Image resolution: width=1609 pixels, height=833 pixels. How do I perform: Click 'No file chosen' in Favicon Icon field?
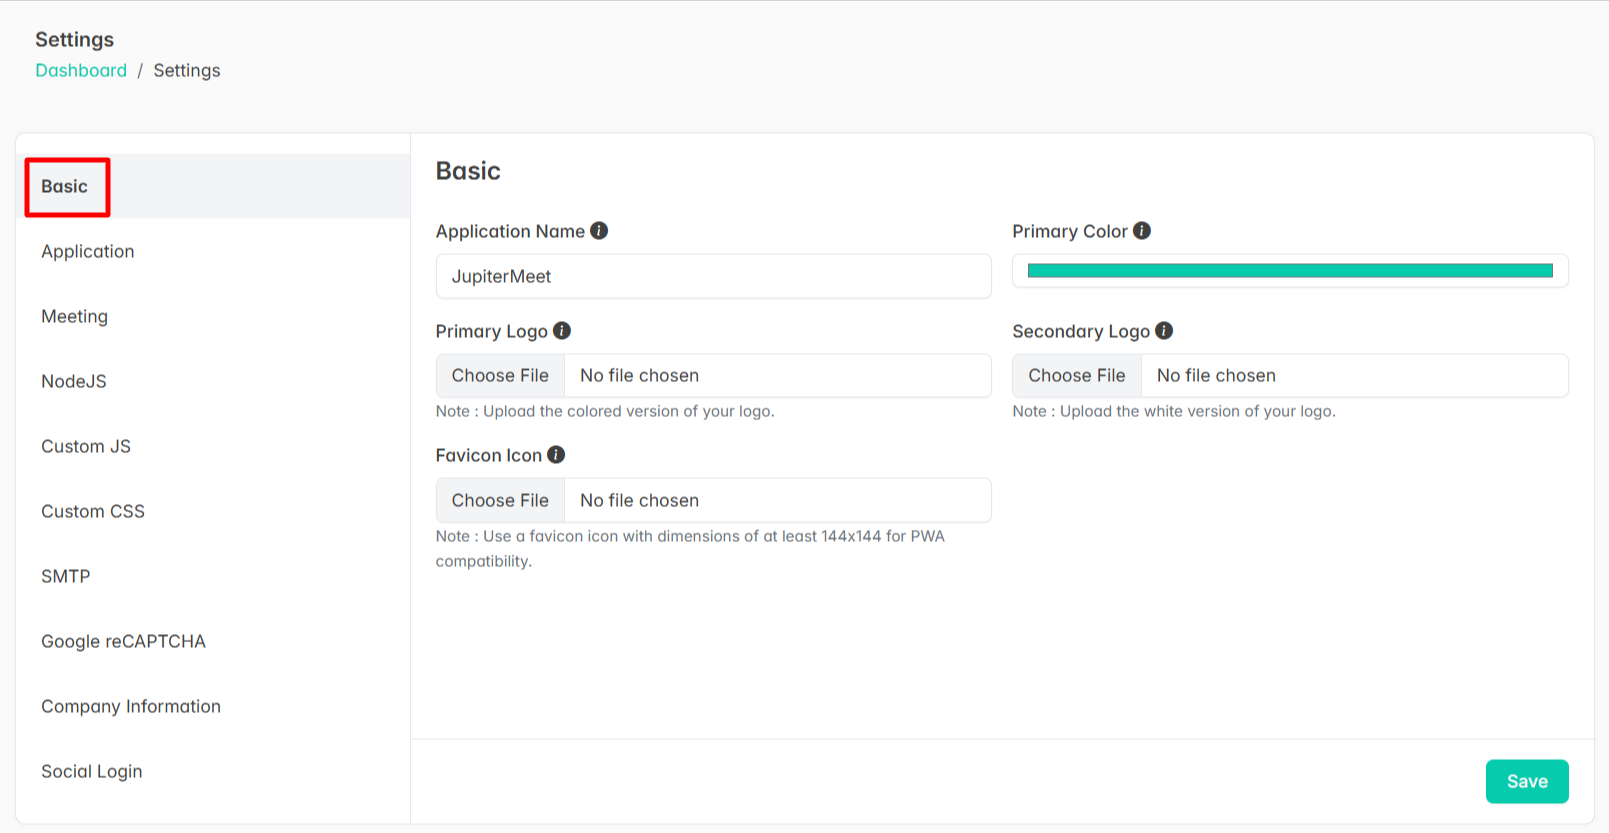[x=639, y=500]
